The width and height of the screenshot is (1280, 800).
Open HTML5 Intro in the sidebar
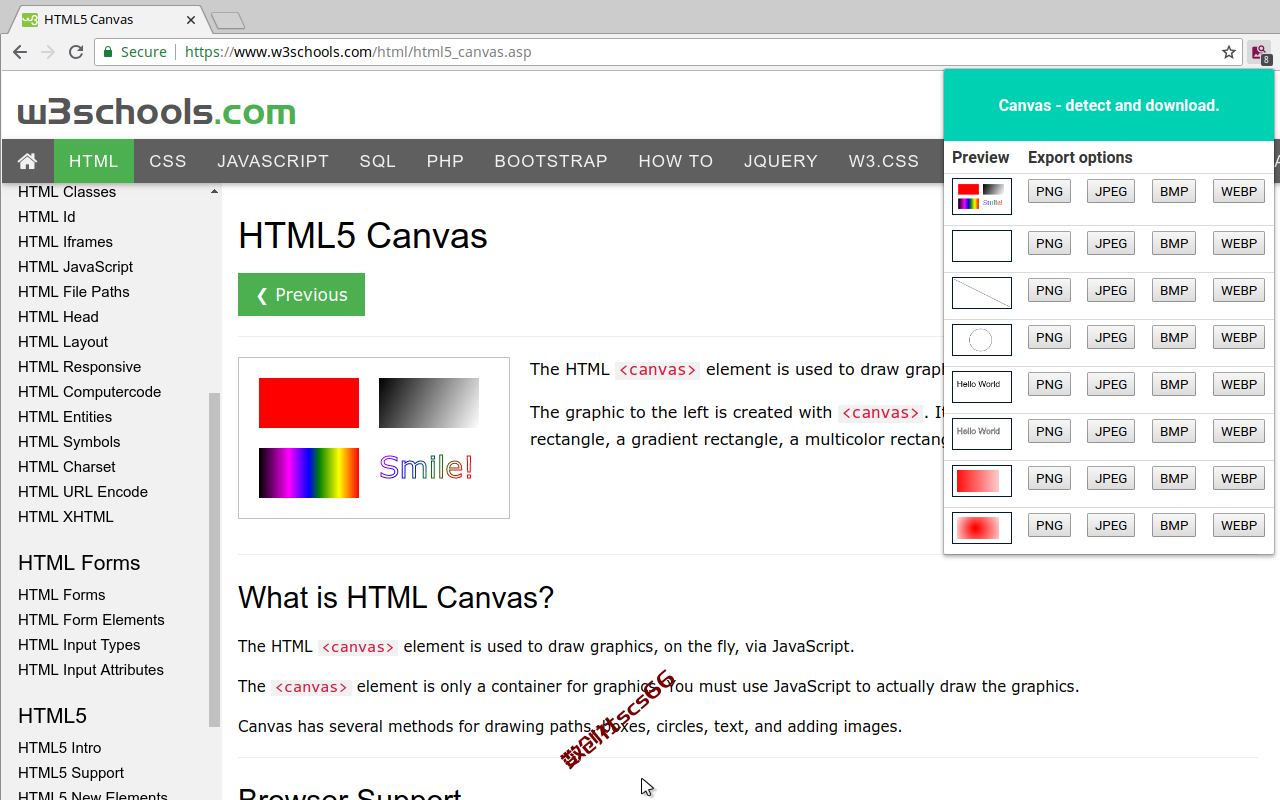tap(59, 748)
